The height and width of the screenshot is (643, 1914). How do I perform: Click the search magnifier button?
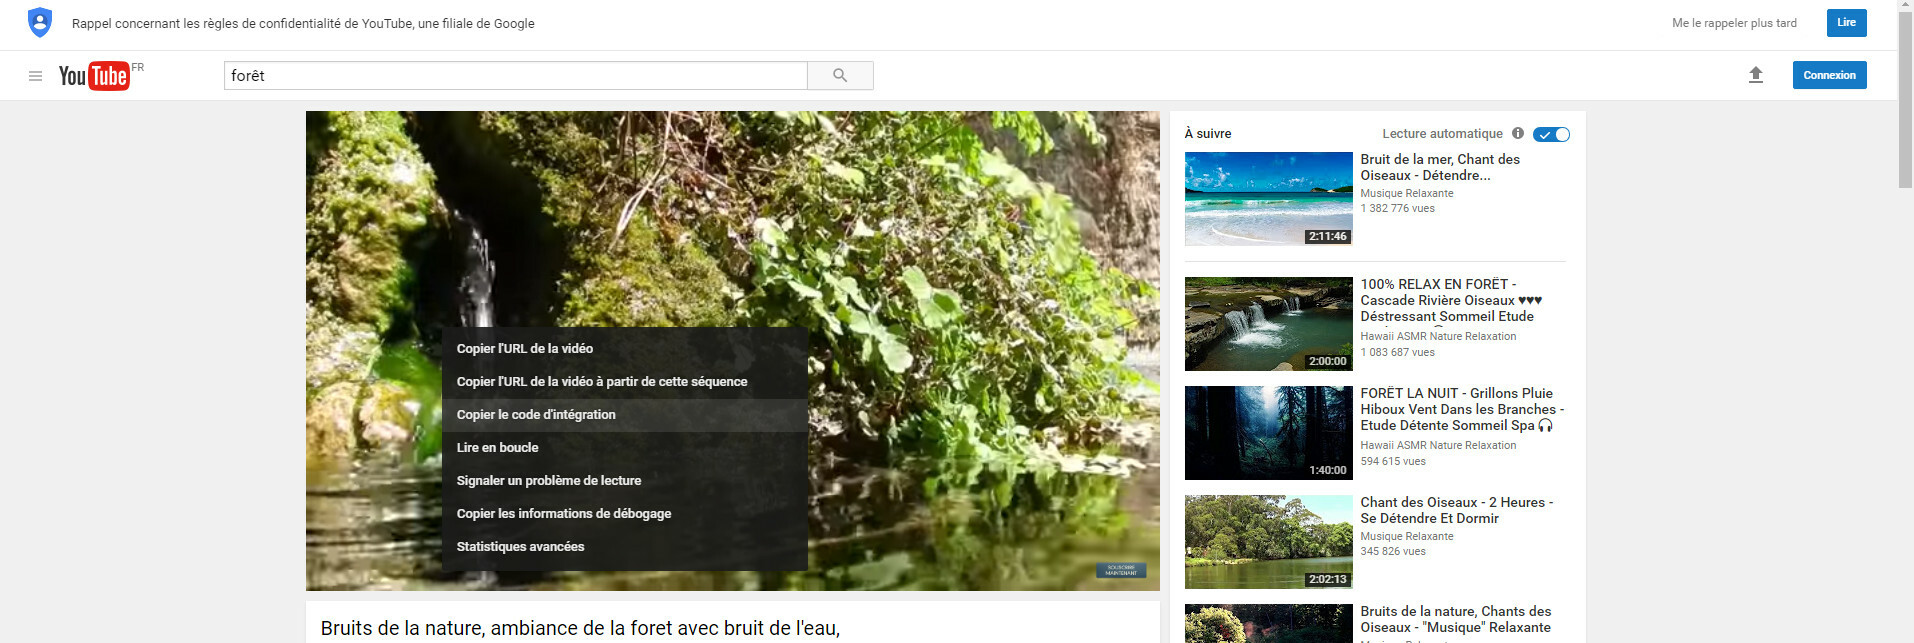point(840,76)
